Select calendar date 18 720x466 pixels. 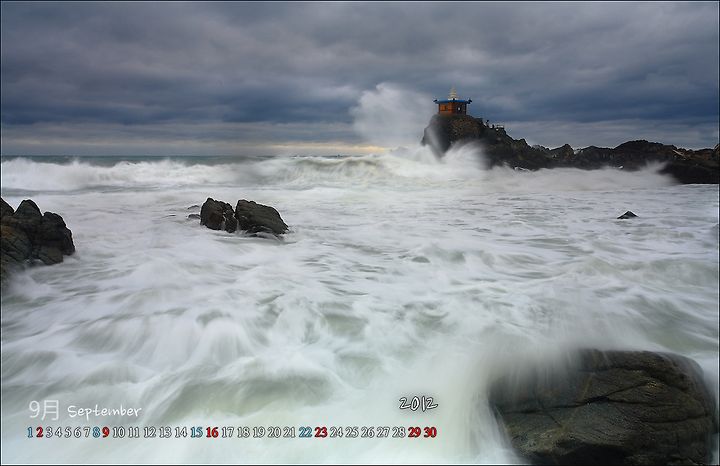tap(243, 432)
